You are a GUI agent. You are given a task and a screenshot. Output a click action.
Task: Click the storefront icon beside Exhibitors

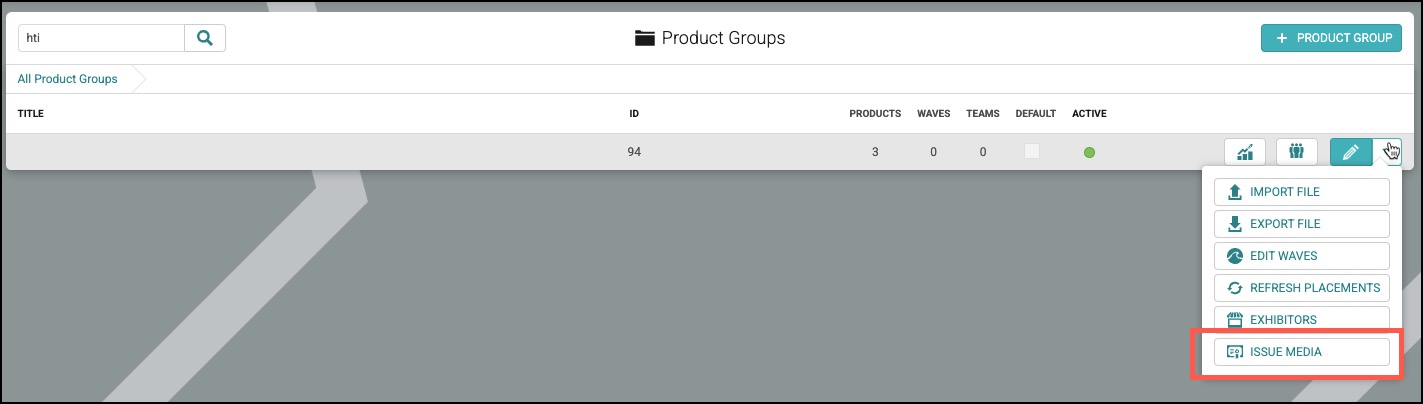[x=1234, y=320]
